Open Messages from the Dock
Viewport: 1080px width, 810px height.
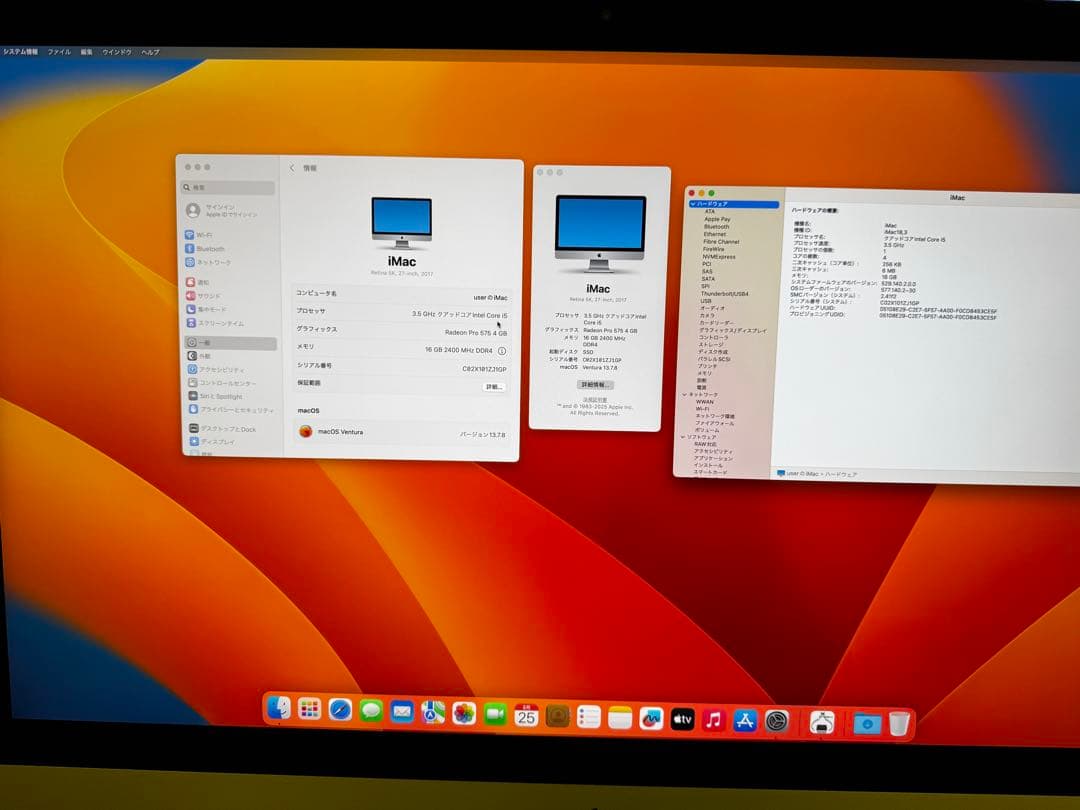(x=371, y=711)
